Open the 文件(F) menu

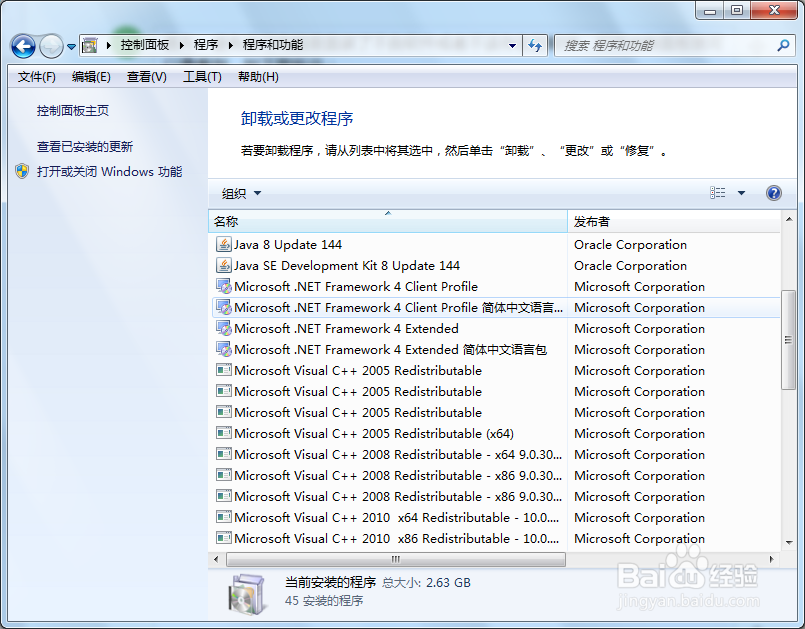pos(36,77)
